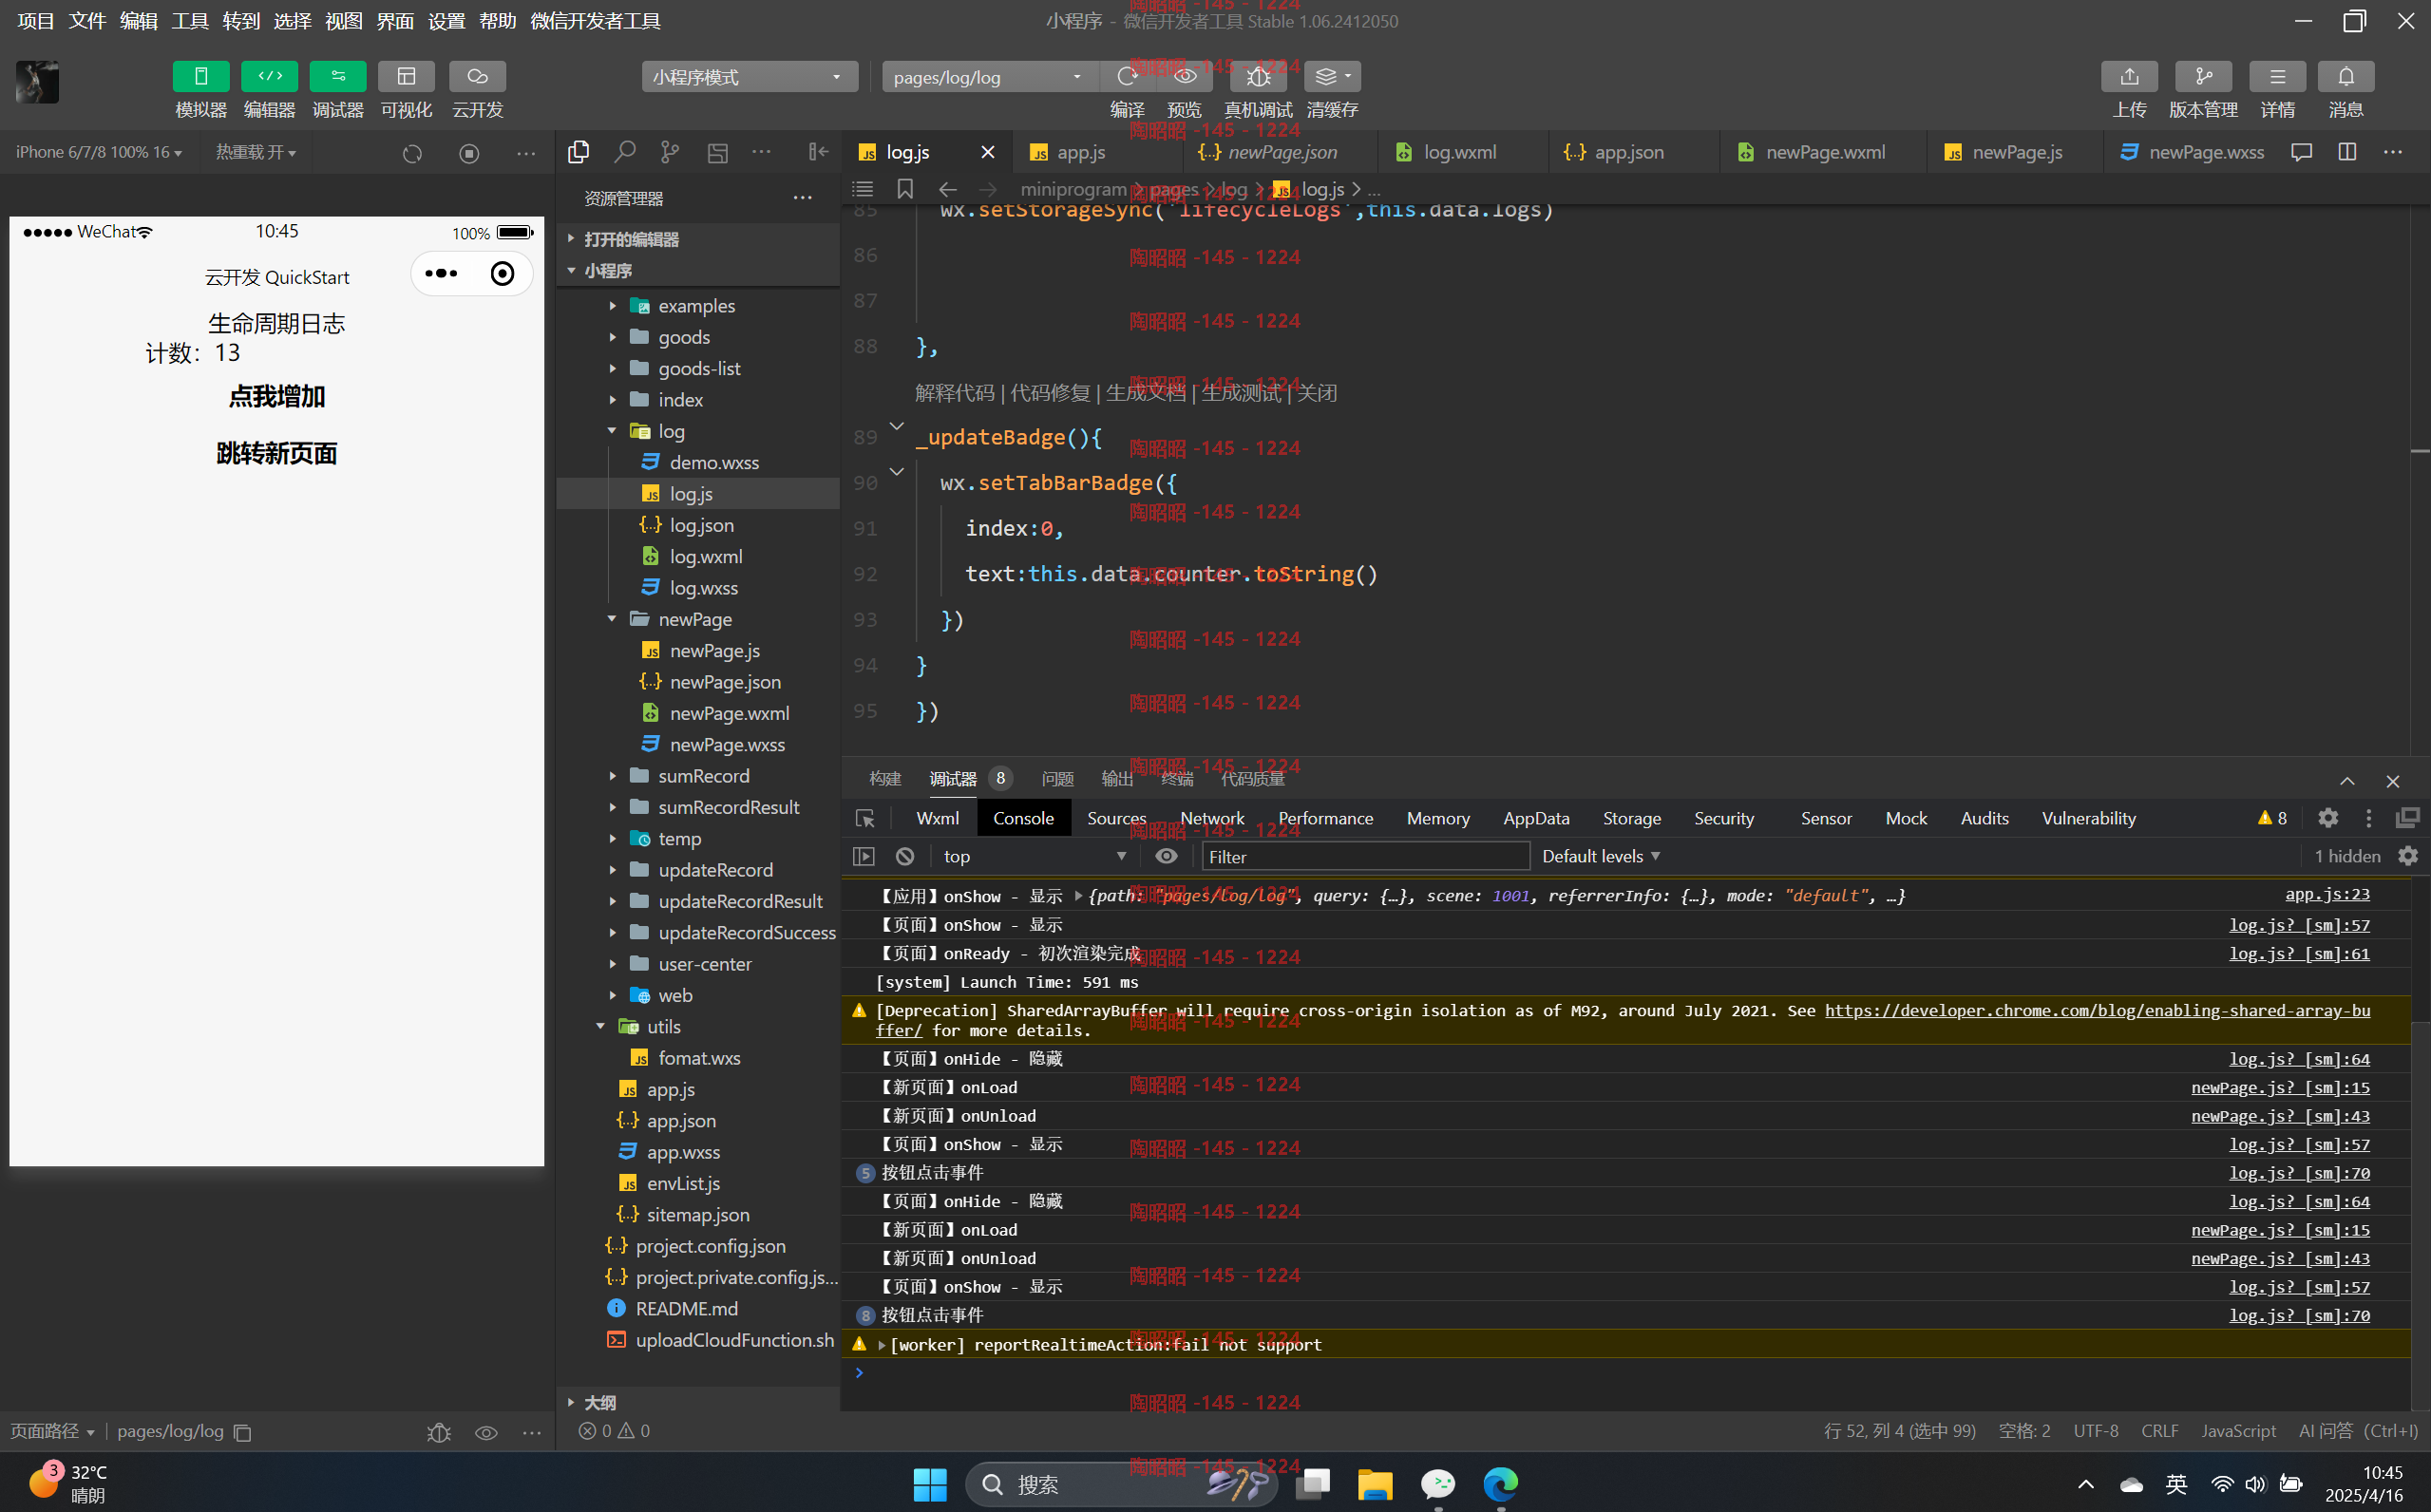
Task: Toggle the 模拟器 simulator panel button
Action: point(201,76)
